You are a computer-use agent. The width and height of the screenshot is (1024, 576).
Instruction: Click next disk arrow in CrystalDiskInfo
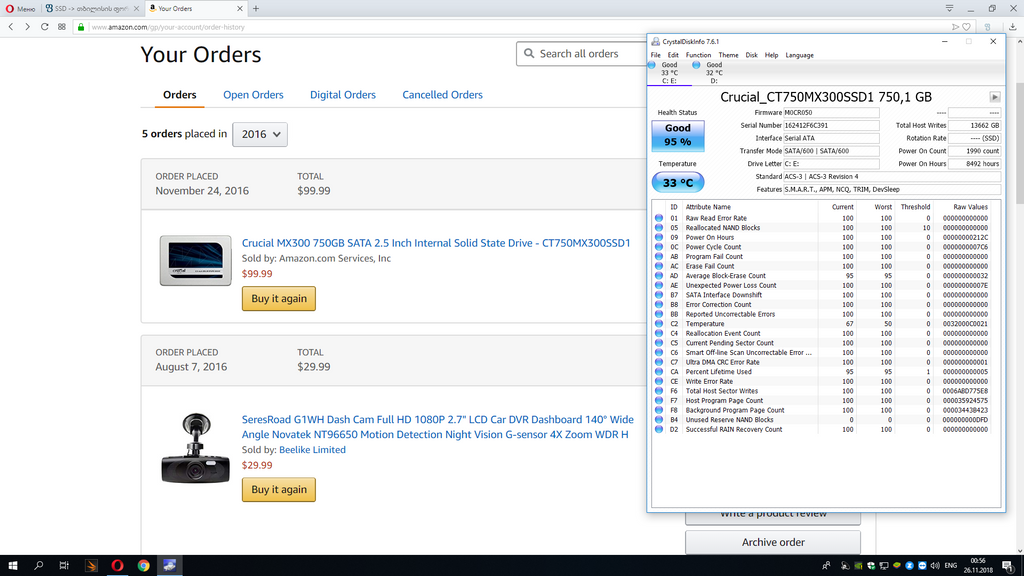(x=995, y=97)
